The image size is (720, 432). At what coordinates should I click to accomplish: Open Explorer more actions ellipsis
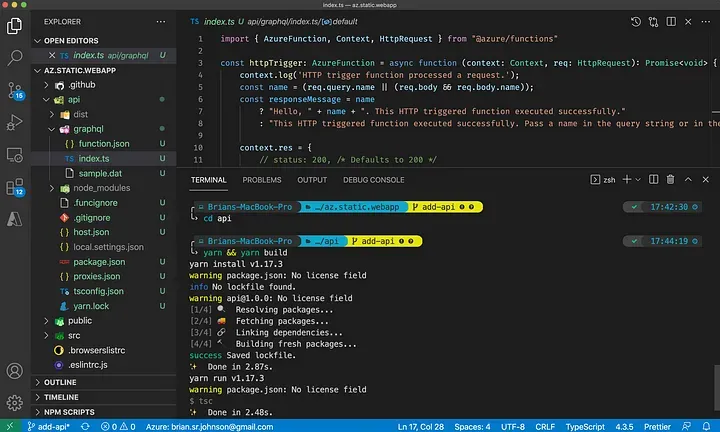pyautogui.click(x=161, y=22)
